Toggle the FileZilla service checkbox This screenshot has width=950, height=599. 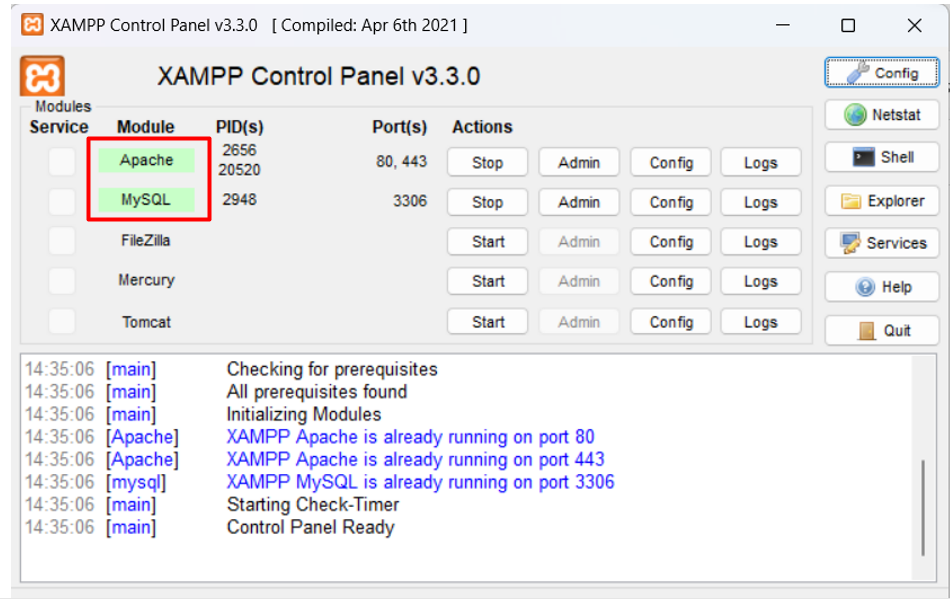(62, 241)
